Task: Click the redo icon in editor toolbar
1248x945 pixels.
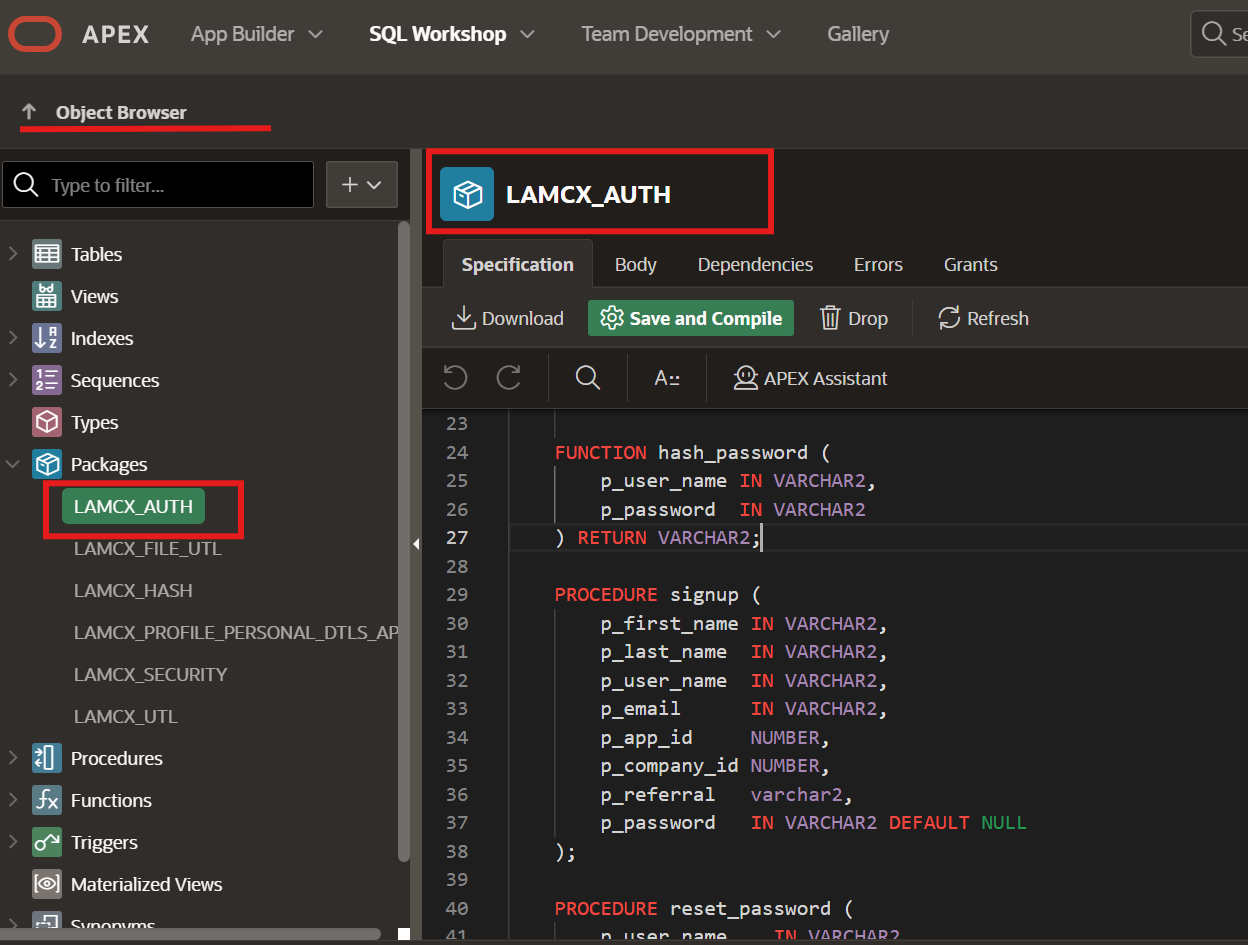Action: click(x=509, y=377)
